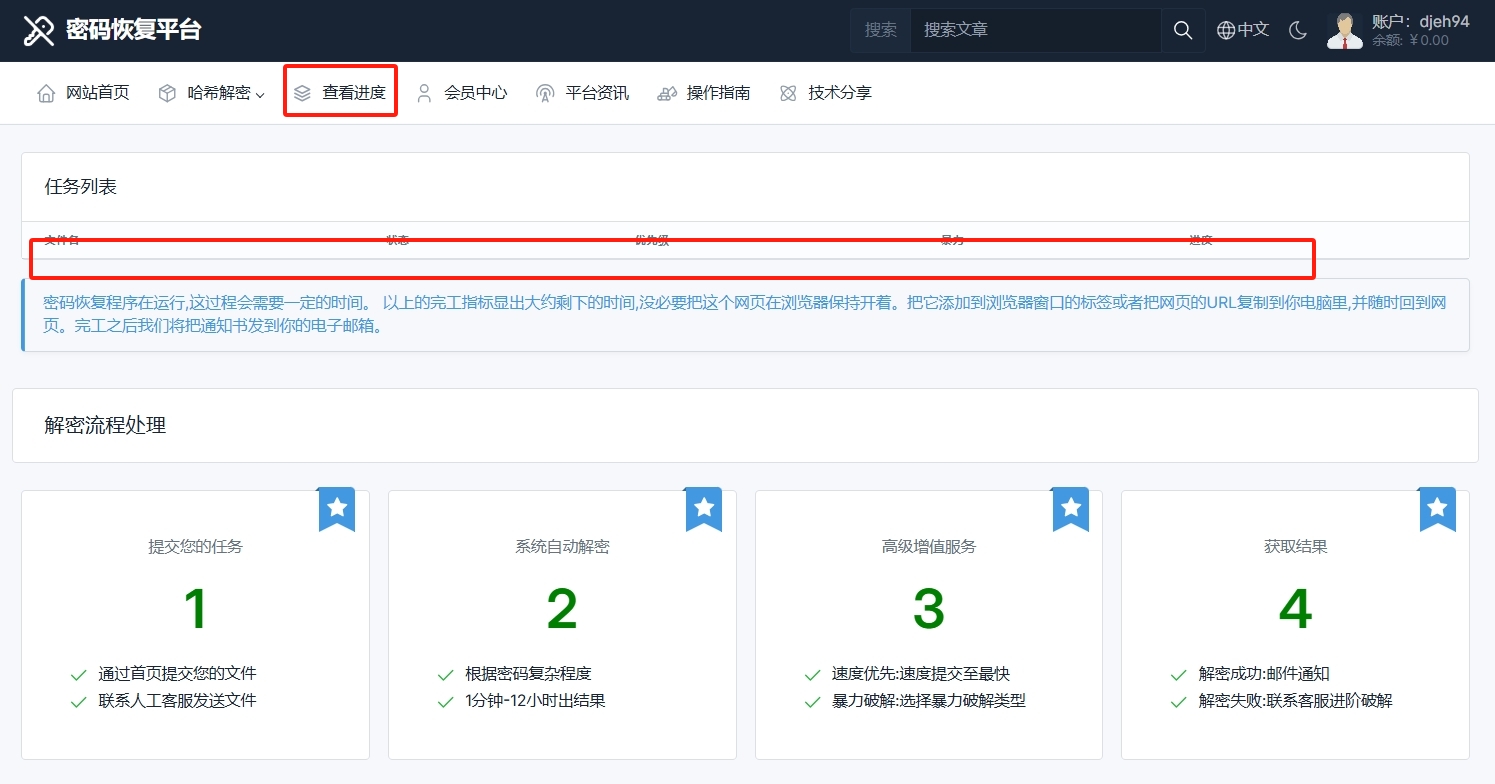Click the icon beside 技术分享
This screenshot has height=784, width=1495.
[789, 93]
